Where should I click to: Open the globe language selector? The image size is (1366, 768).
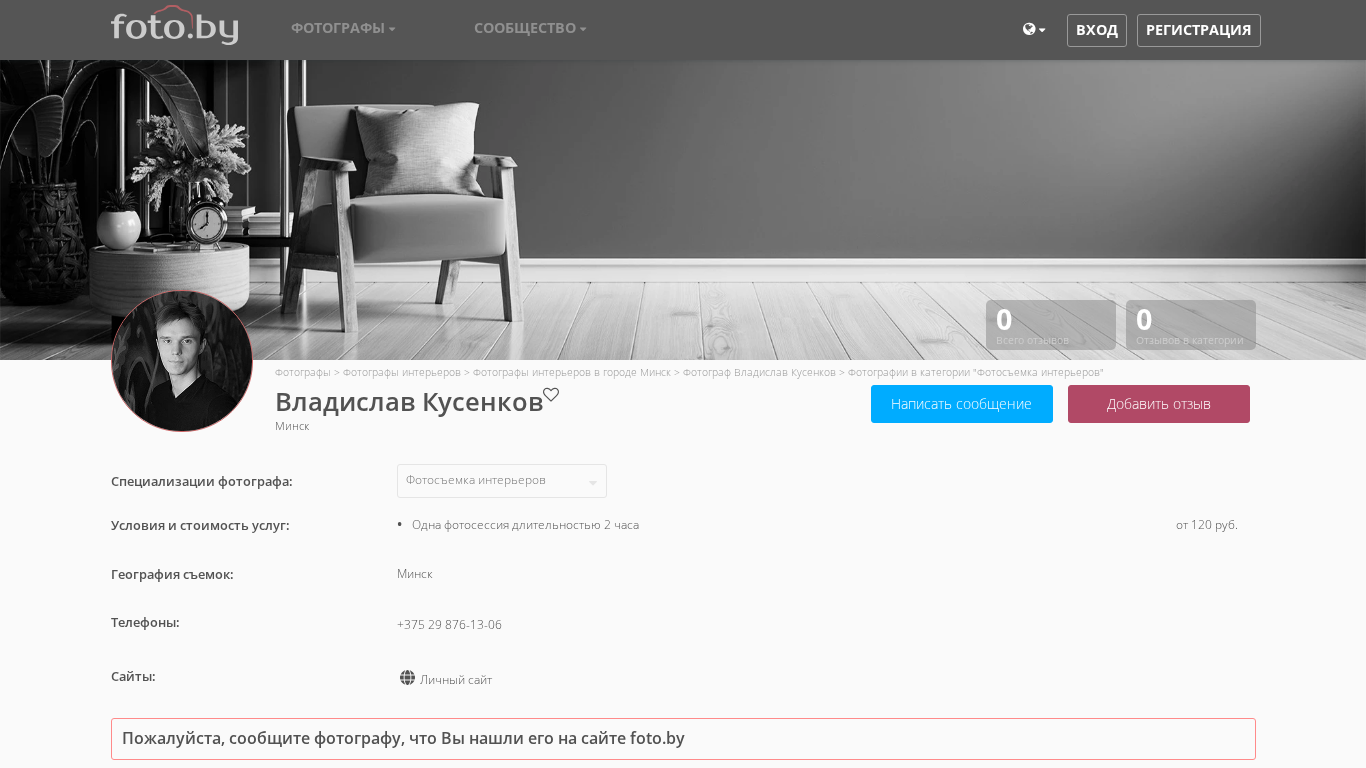(x=1033, y=30)
